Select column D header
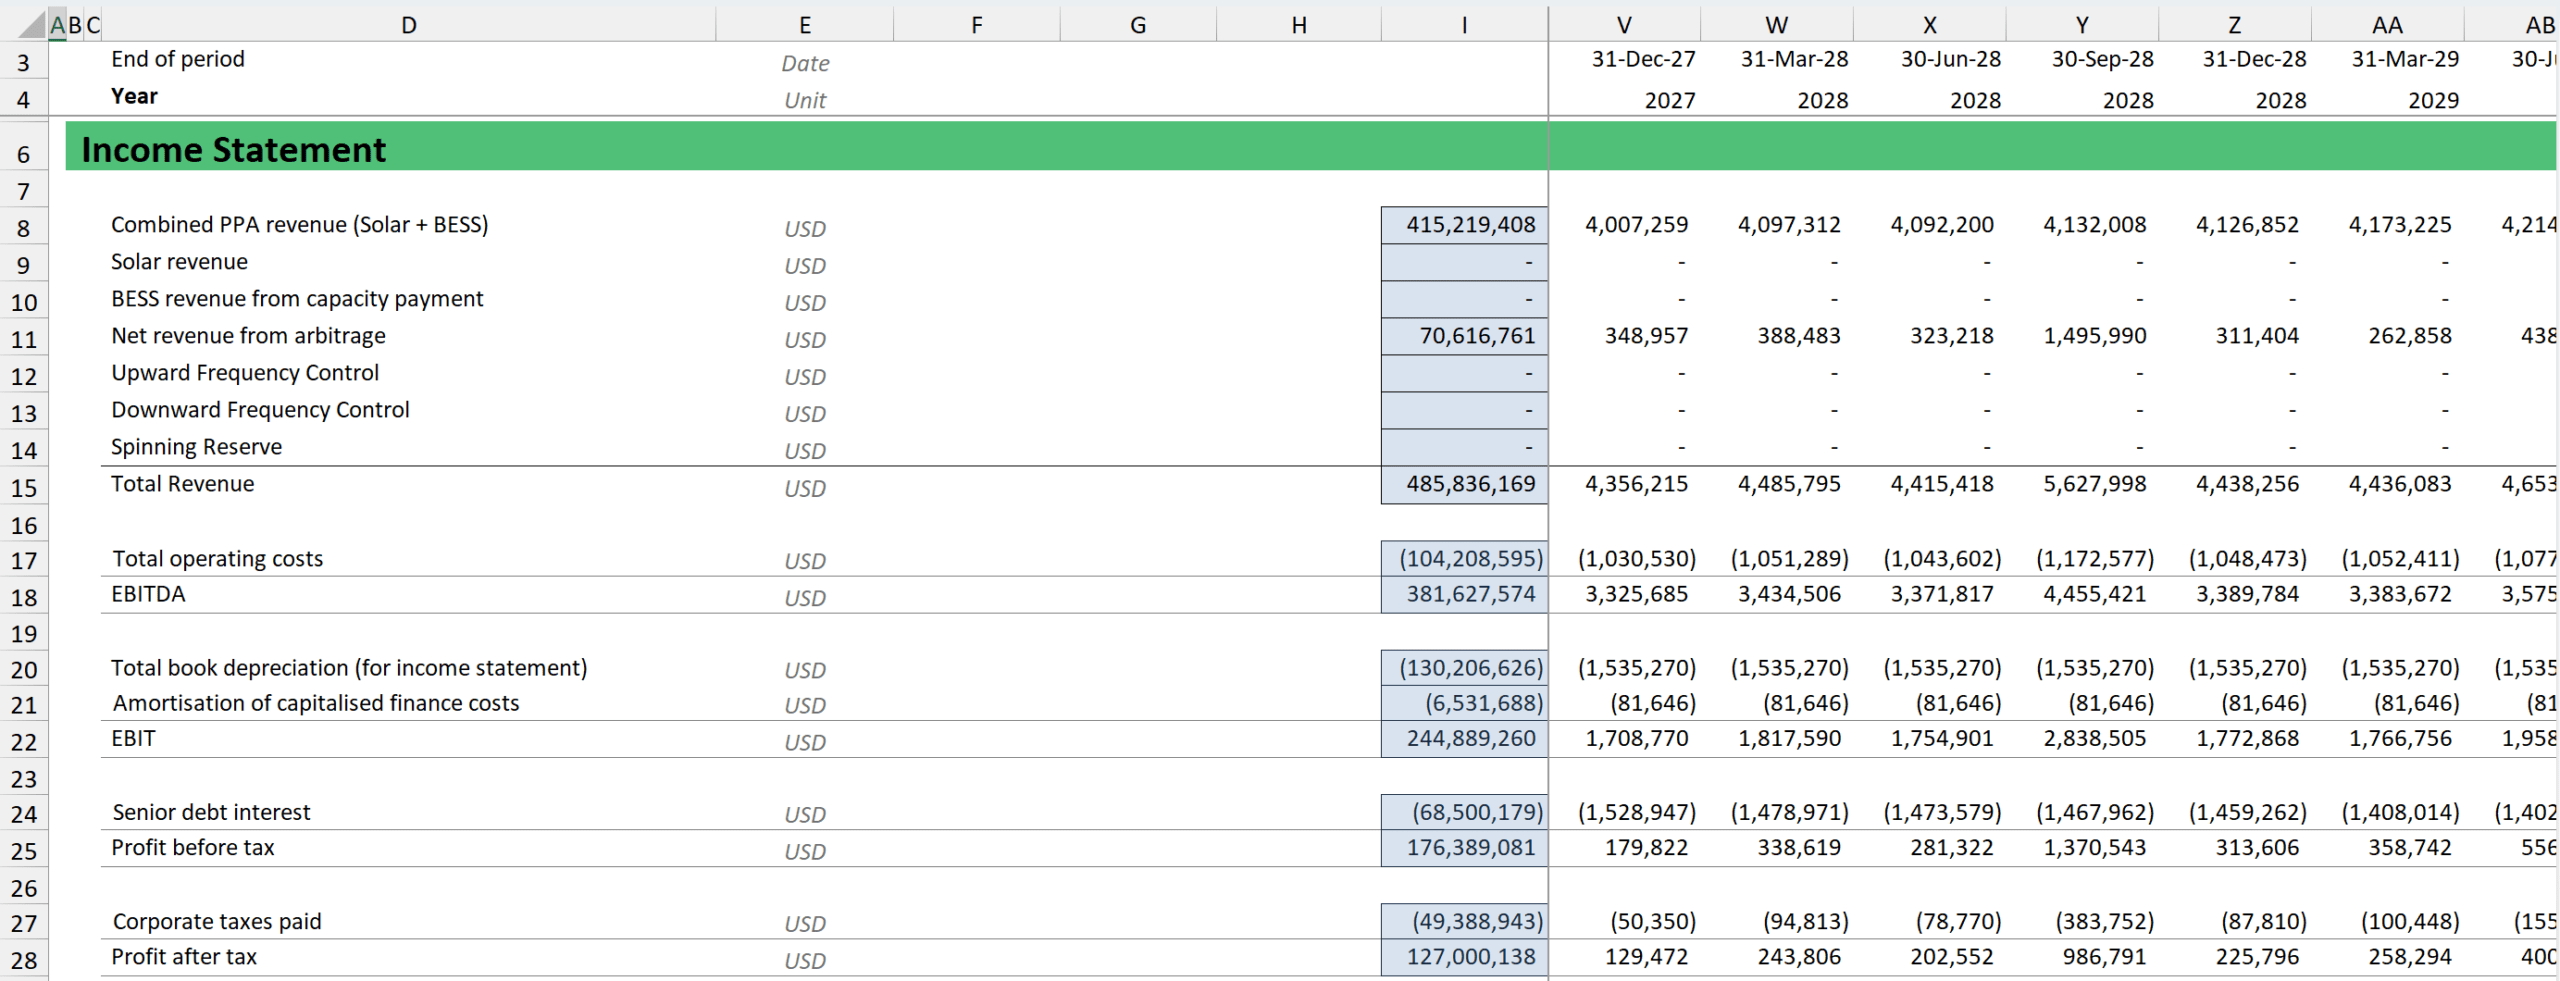The image size is (2560, 981). click(408, 25)
